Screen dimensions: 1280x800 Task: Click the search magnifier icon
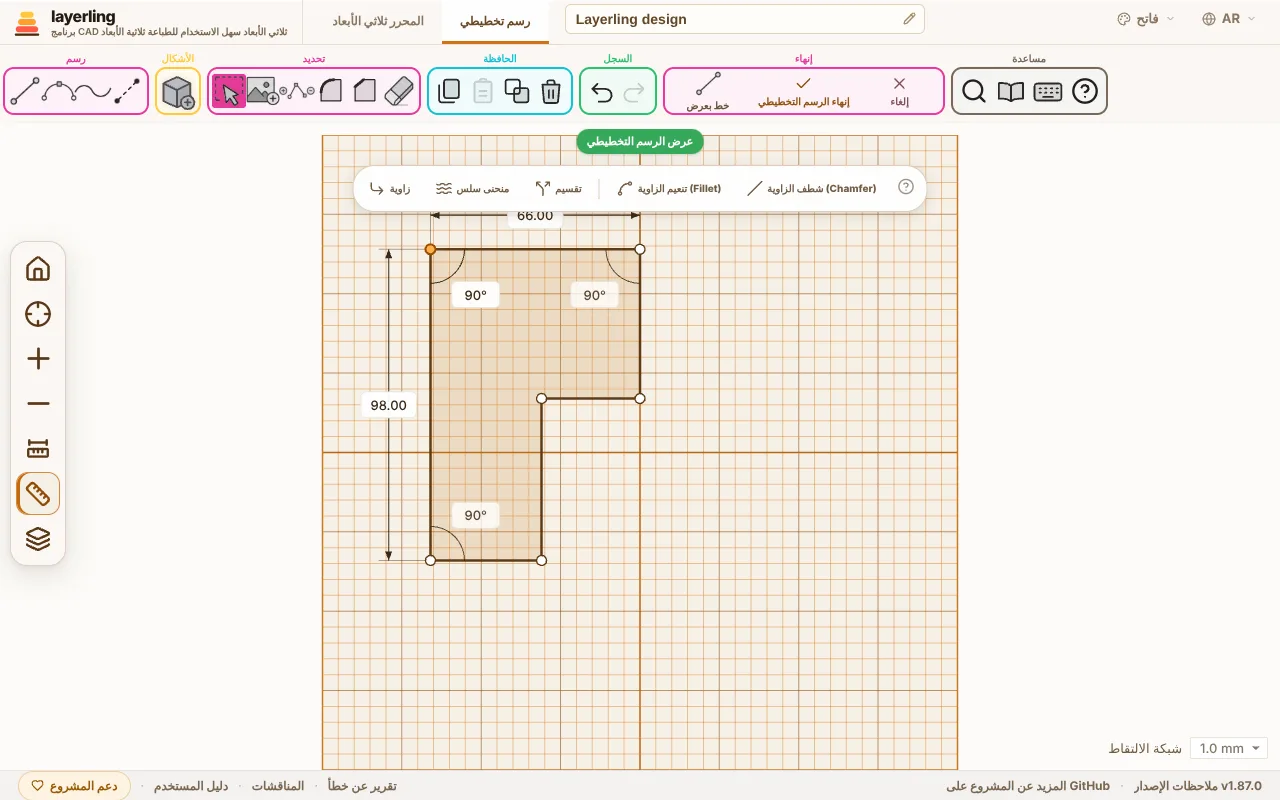pos(974,92)
